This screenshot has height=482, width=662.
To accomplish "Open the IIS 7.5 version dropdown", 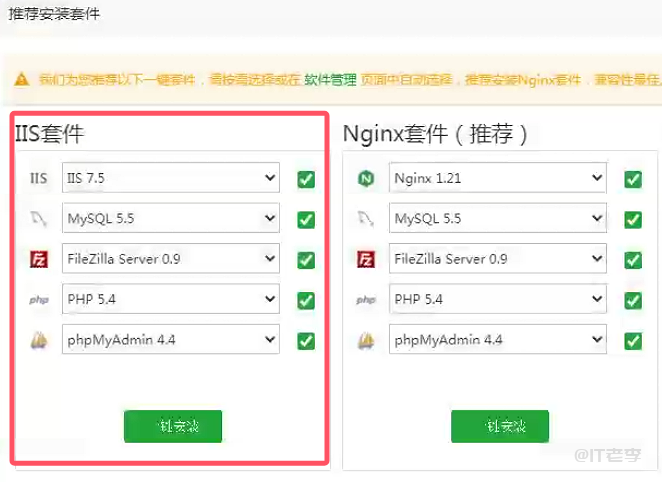I will point(170,179).
